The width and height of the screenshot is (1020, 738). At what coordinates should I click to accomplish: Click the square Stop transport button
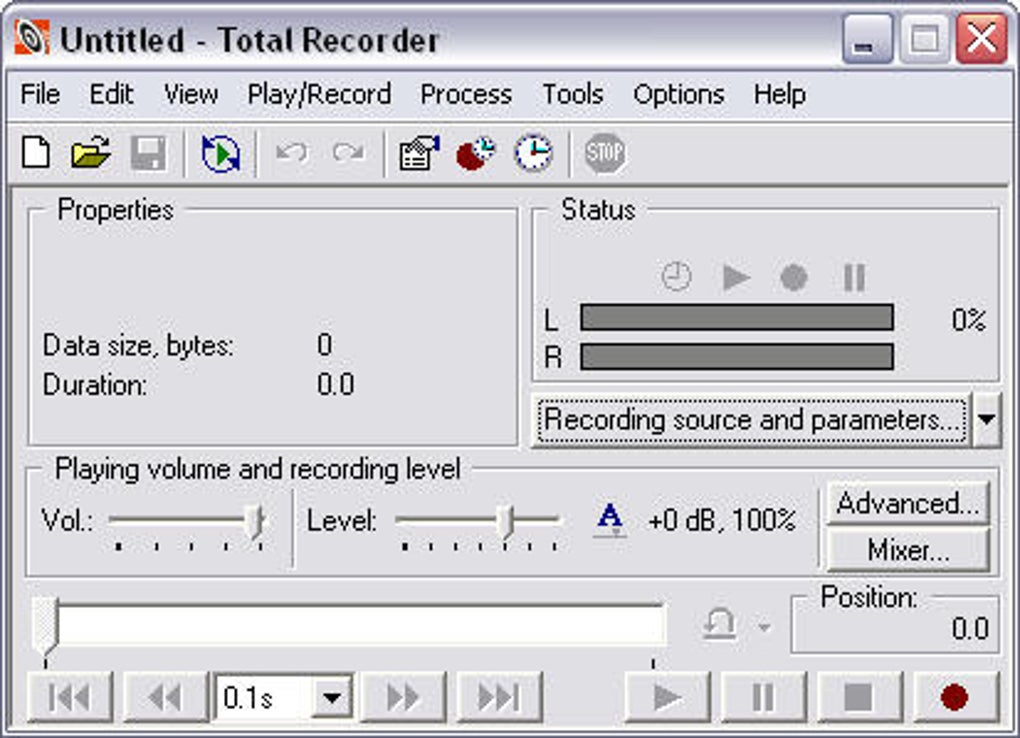[859, 698]
